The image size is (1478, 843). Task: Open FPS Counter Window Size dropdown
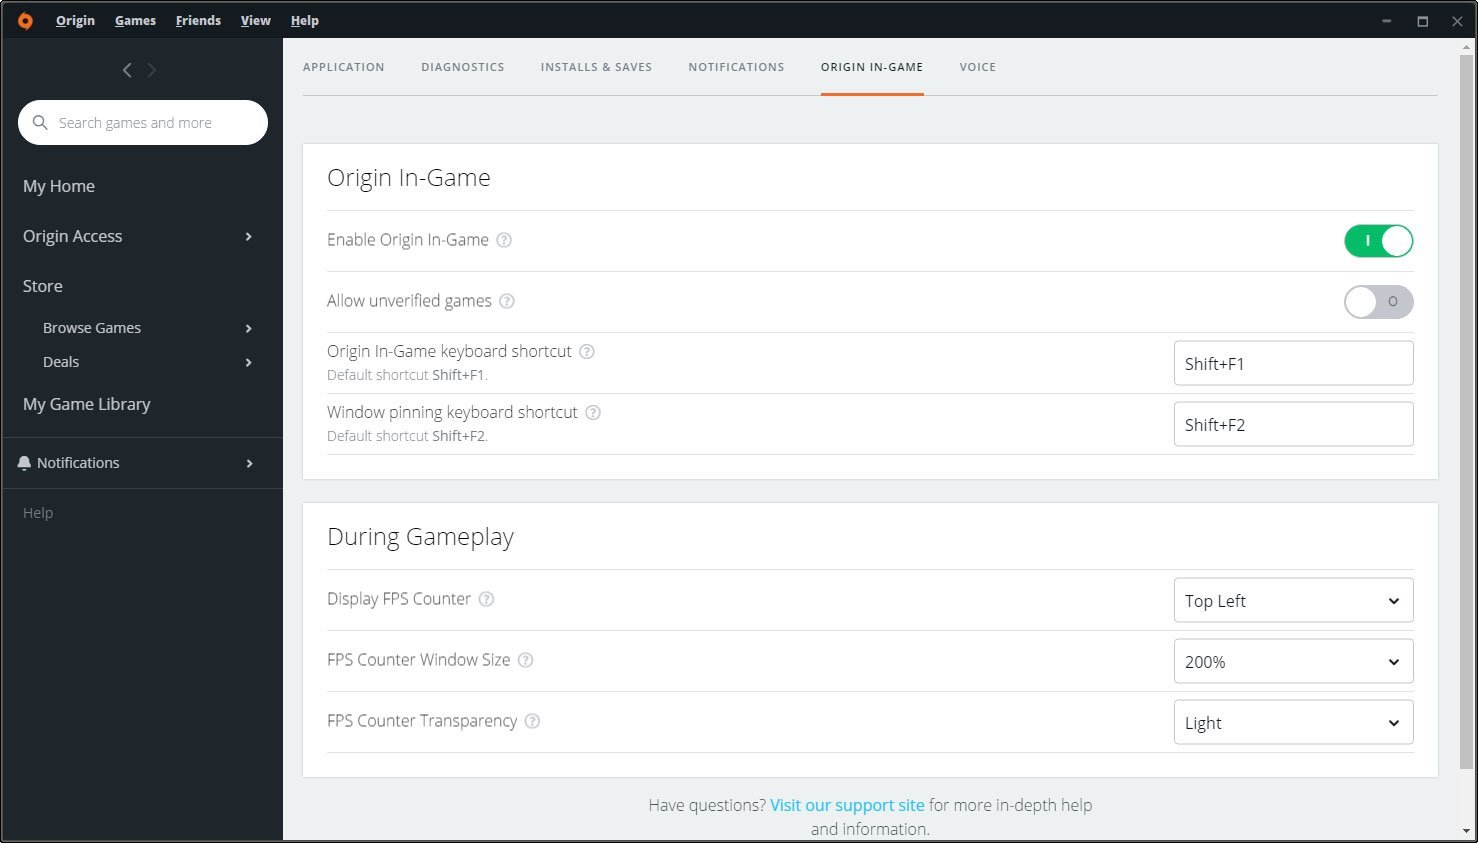1292,662
